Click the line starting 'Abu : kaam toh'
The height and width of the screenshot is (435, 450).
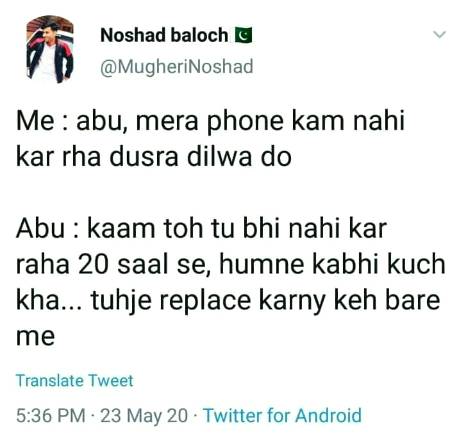[201, 229]
